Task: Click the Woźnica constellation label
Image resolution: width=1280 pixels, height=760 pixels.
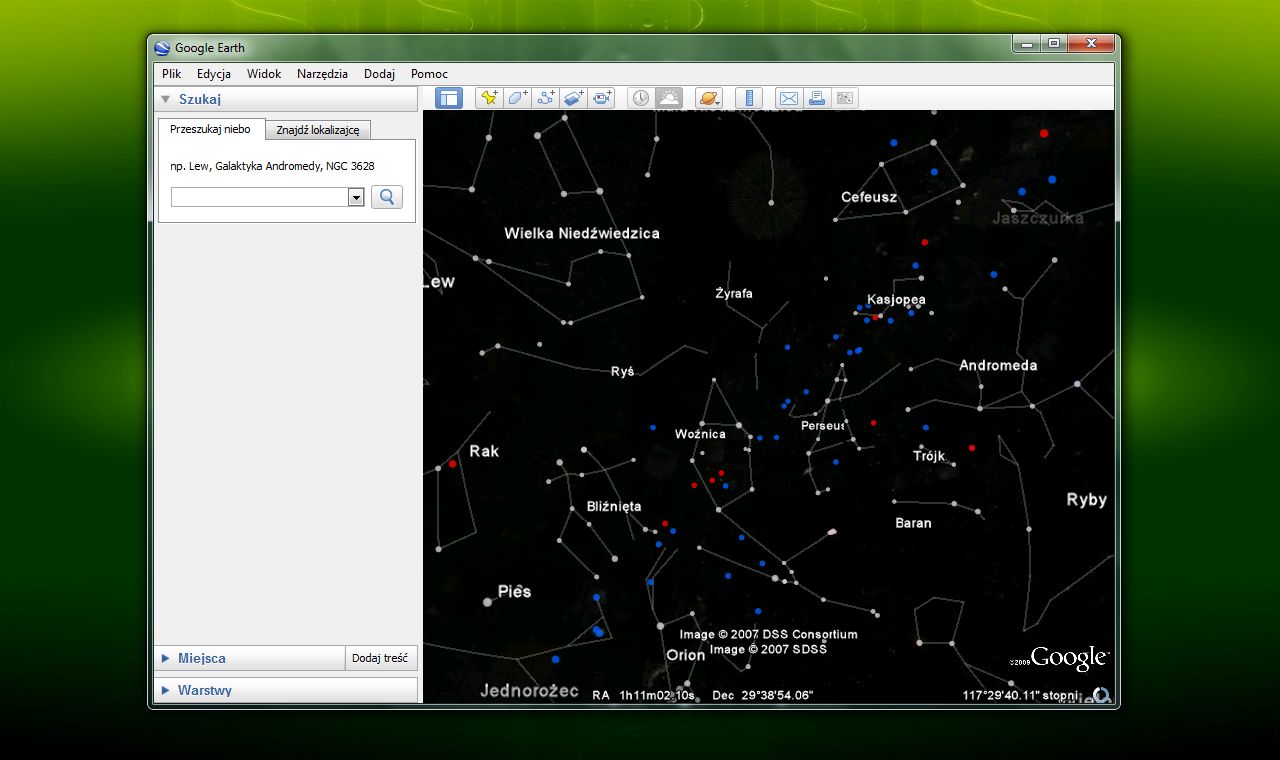Action: coord(700,434)
